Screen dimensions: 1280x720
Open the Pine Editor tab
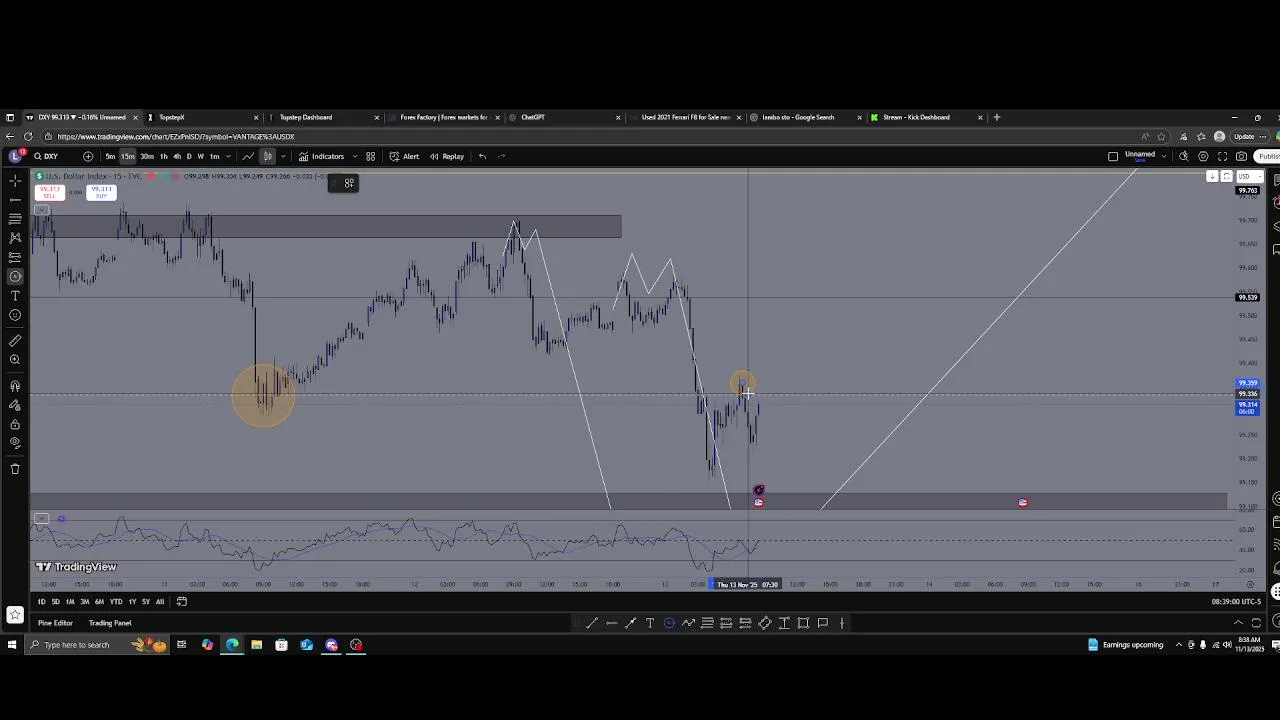[x=55, y=623]
